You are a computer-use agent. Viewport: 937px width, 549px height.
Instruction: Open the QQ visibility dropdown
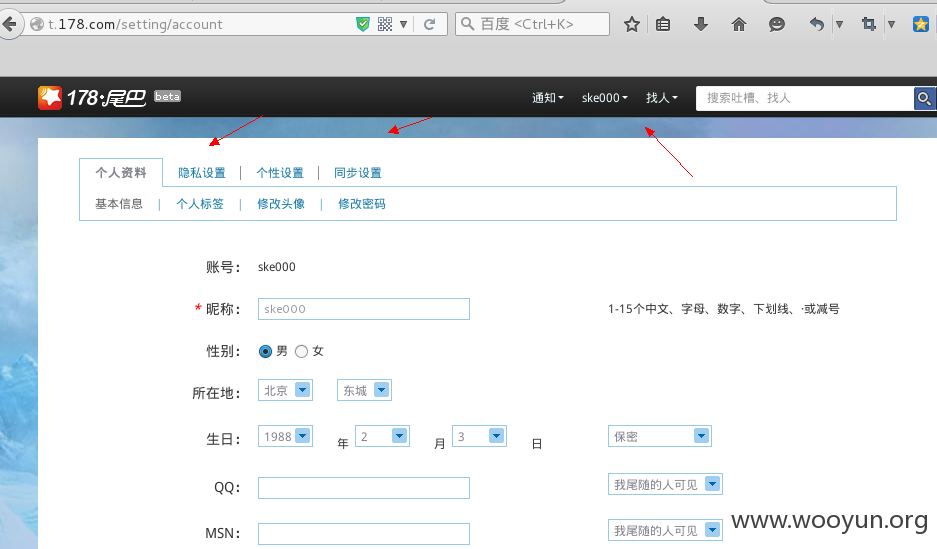click(665, 484)
